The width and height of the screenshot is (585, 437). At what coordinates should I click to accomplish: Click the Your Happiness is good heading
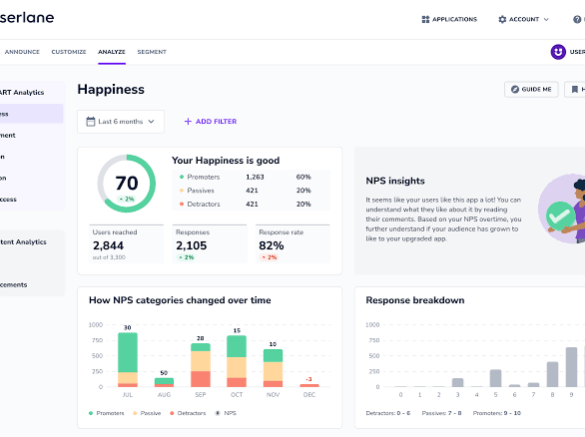click(225, 160)
